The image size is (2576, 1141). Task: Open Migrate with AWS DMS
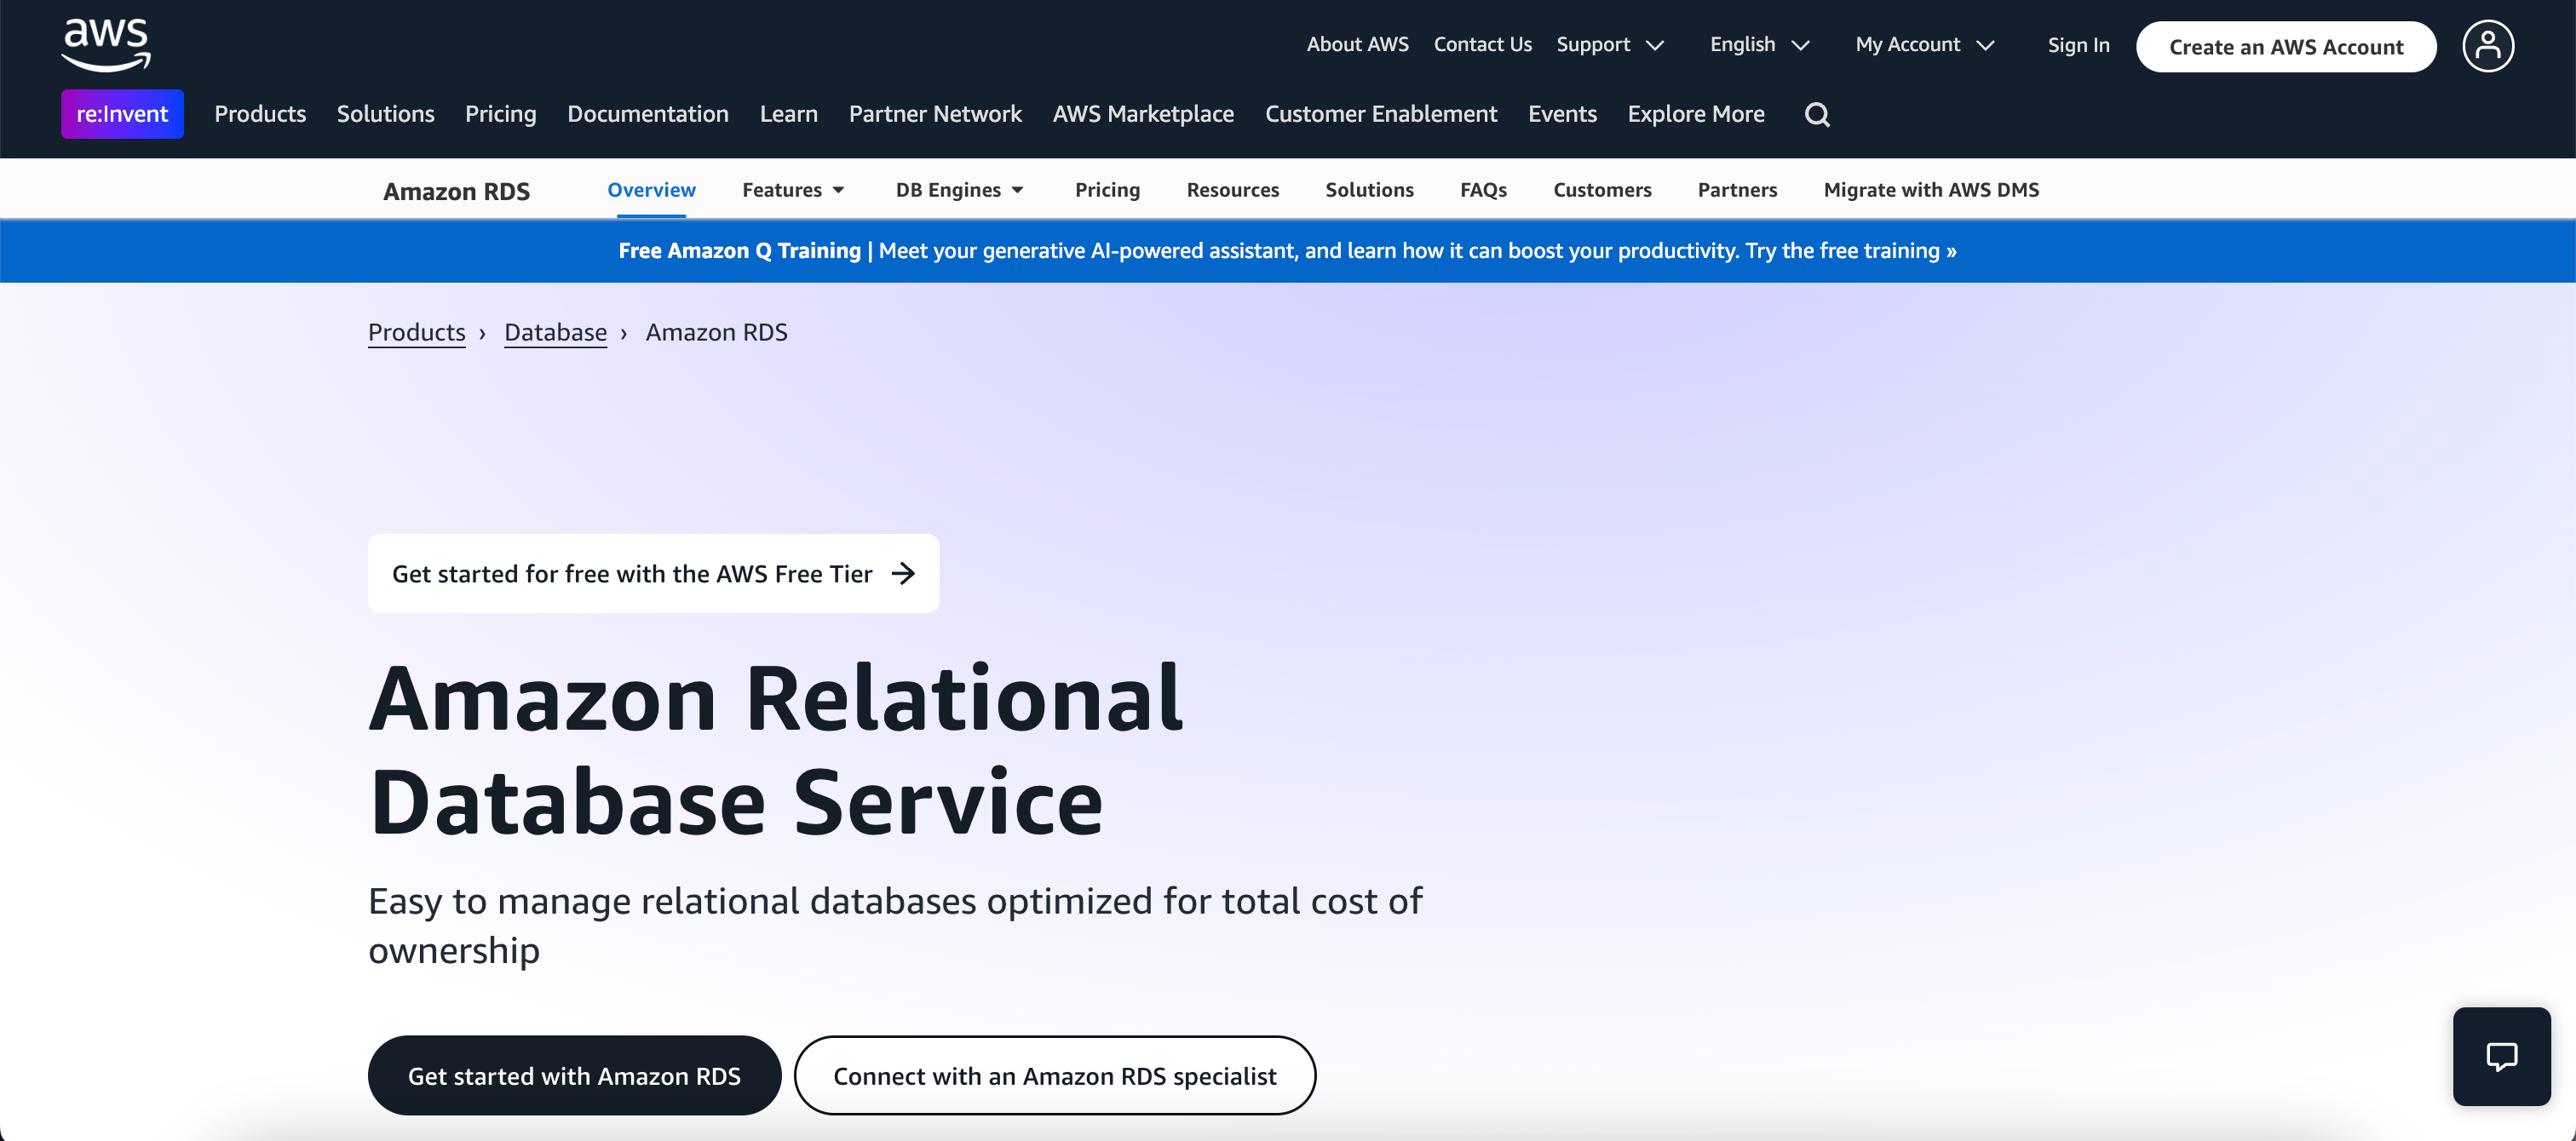tap(1931, 190)
